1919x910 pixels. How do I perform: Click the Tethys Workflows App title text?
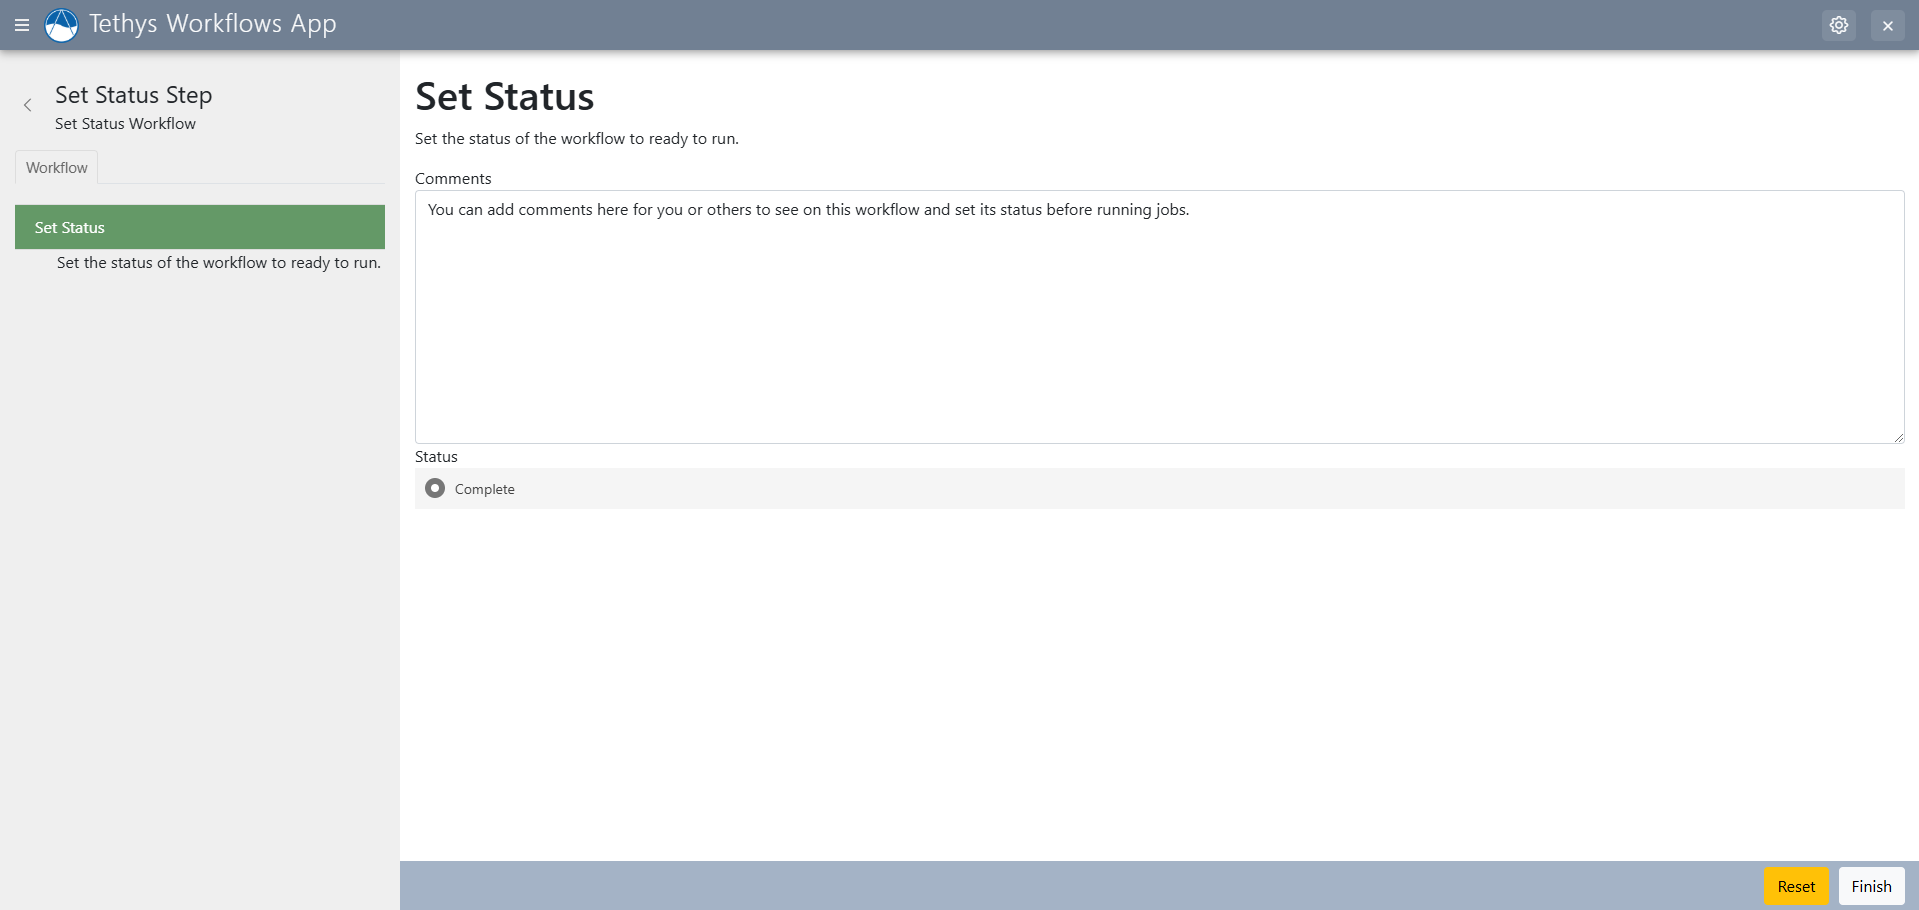[211, 23]
